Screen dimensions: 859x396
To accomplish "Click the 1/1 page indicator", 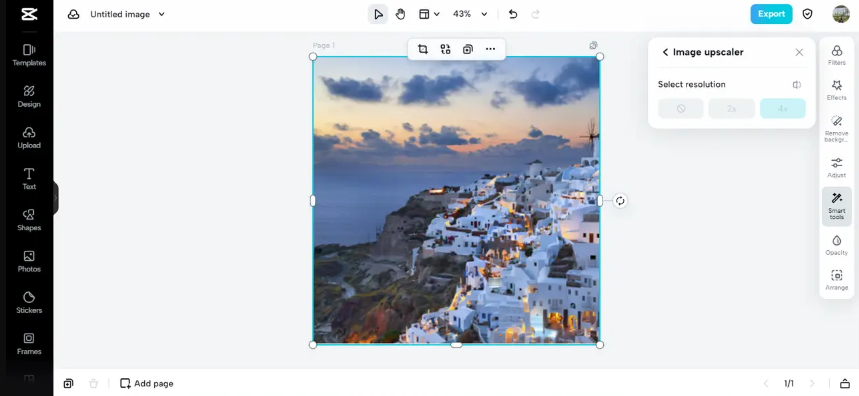I will tap(789, 383).
